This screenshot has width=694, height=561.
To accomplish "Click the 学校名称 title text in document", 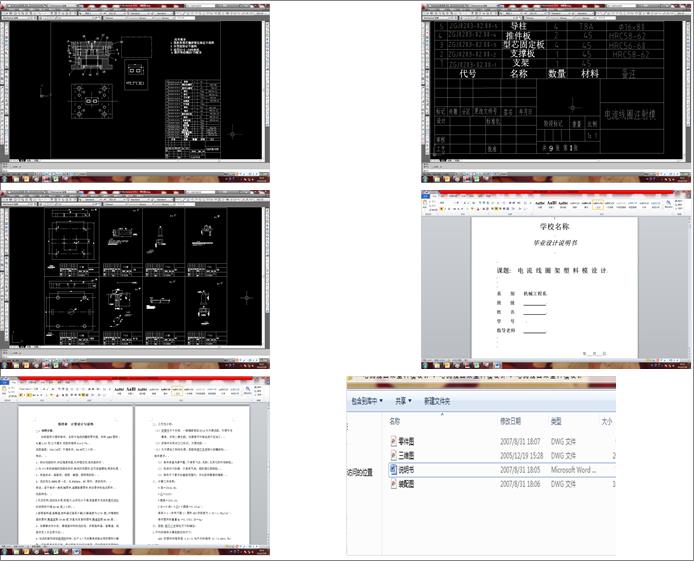I will click(555, 227).
